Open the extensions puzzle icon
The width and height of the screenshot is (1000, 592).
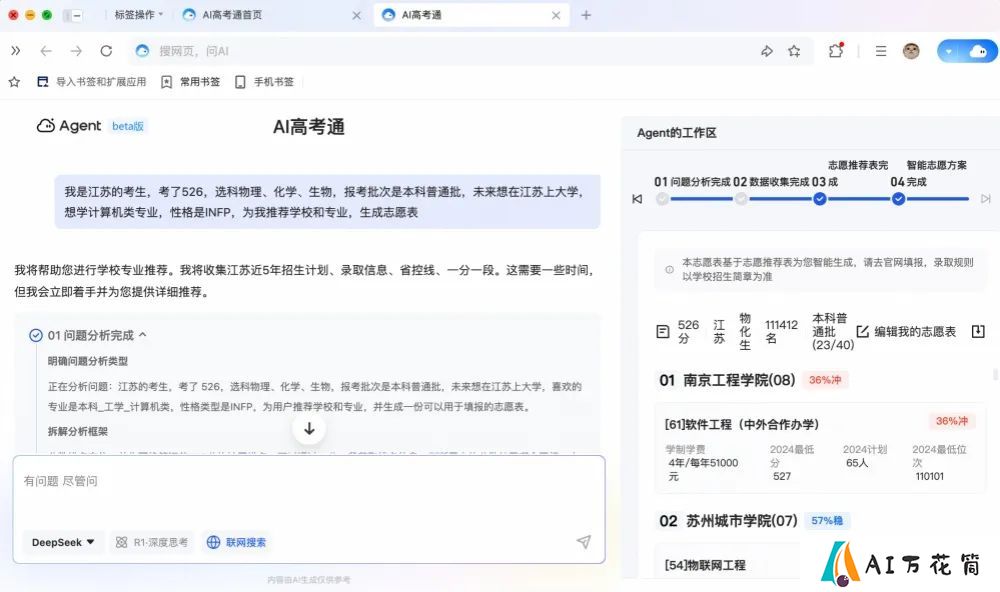[x=835, y=50]
